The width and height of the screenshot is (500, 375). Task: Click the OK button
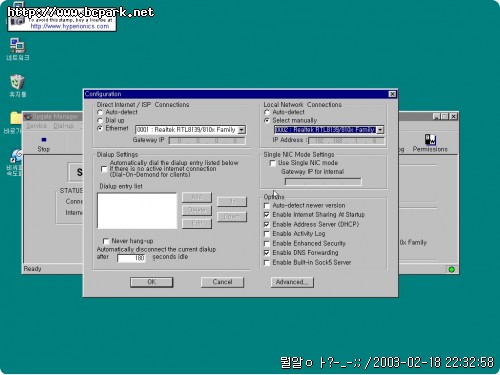click(152, 282)
